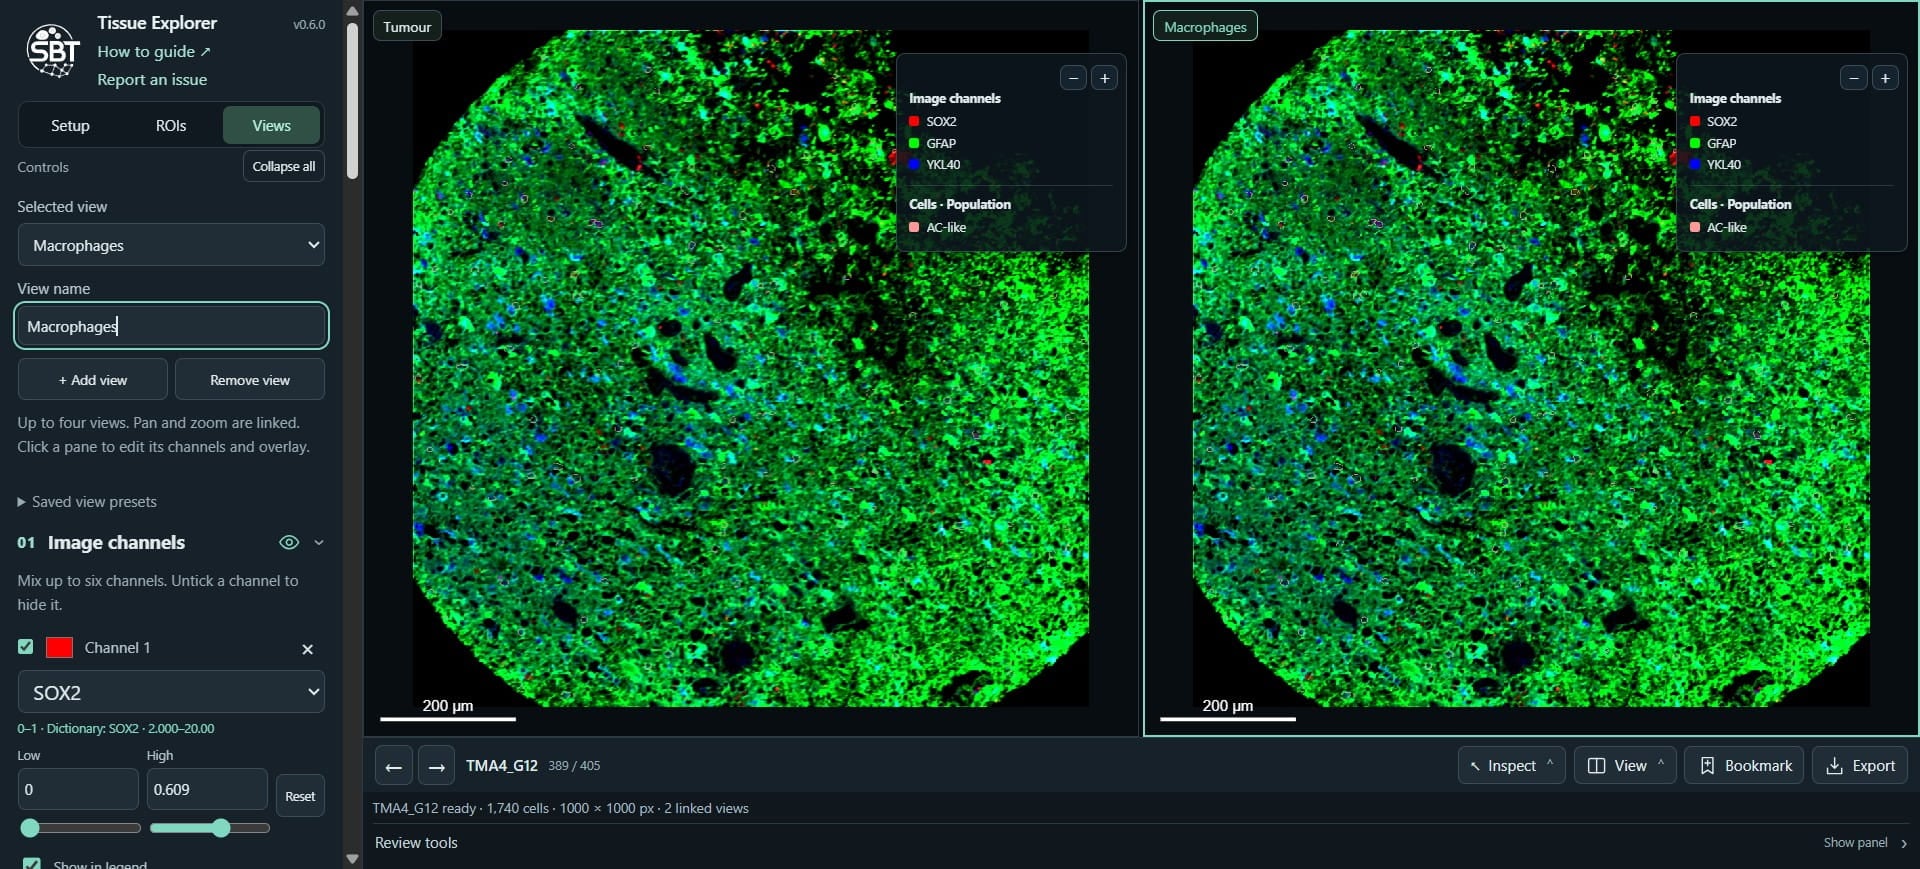Switch to the Setup tab
The width and height of the screenshot is (1920, 869).
[70, 126]
